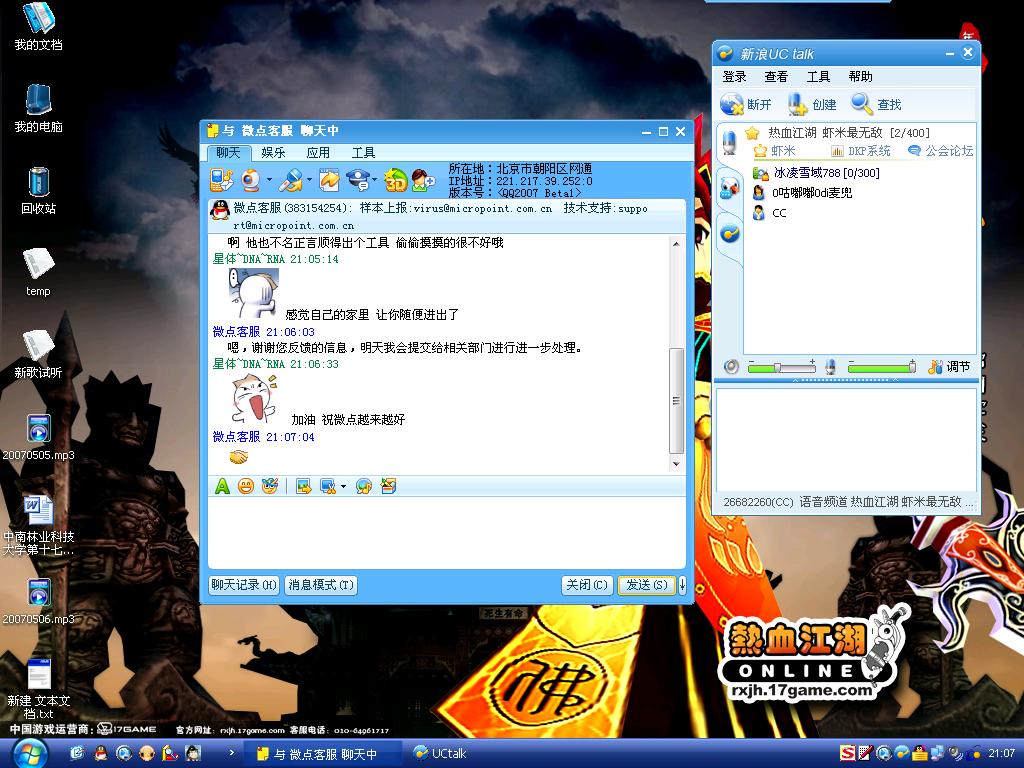
Task: Click the send SMS phone icon in QQ chat
Action: click(221, 180)
